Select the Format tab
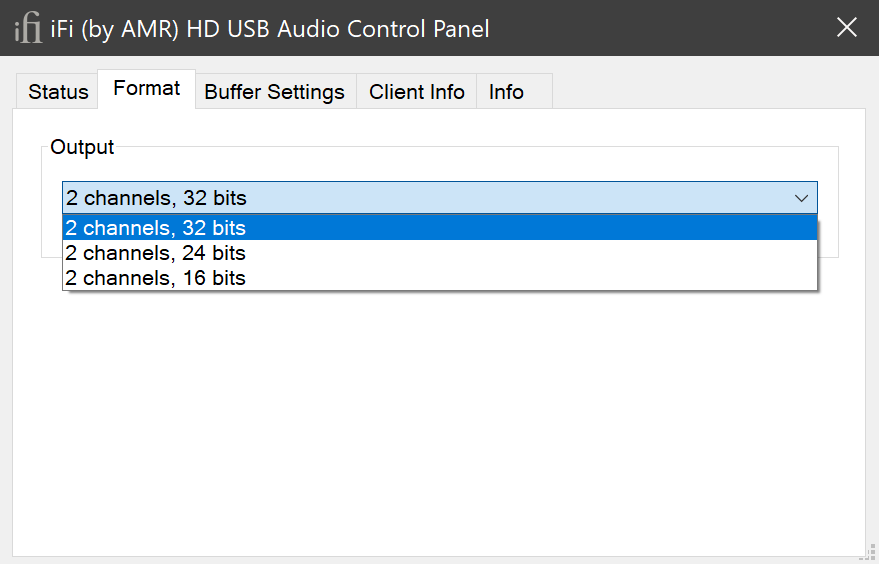Image resolution: width=879 pixels, height=564 pixels. point(147,89)
